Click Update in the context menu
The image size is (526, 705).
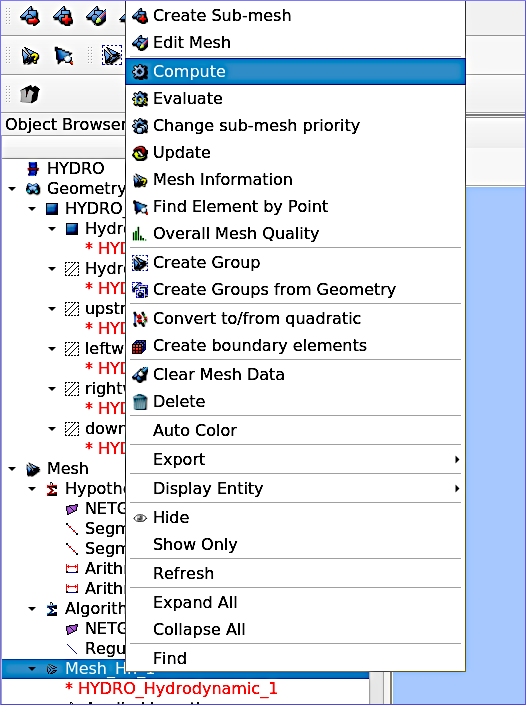[295, 152]
